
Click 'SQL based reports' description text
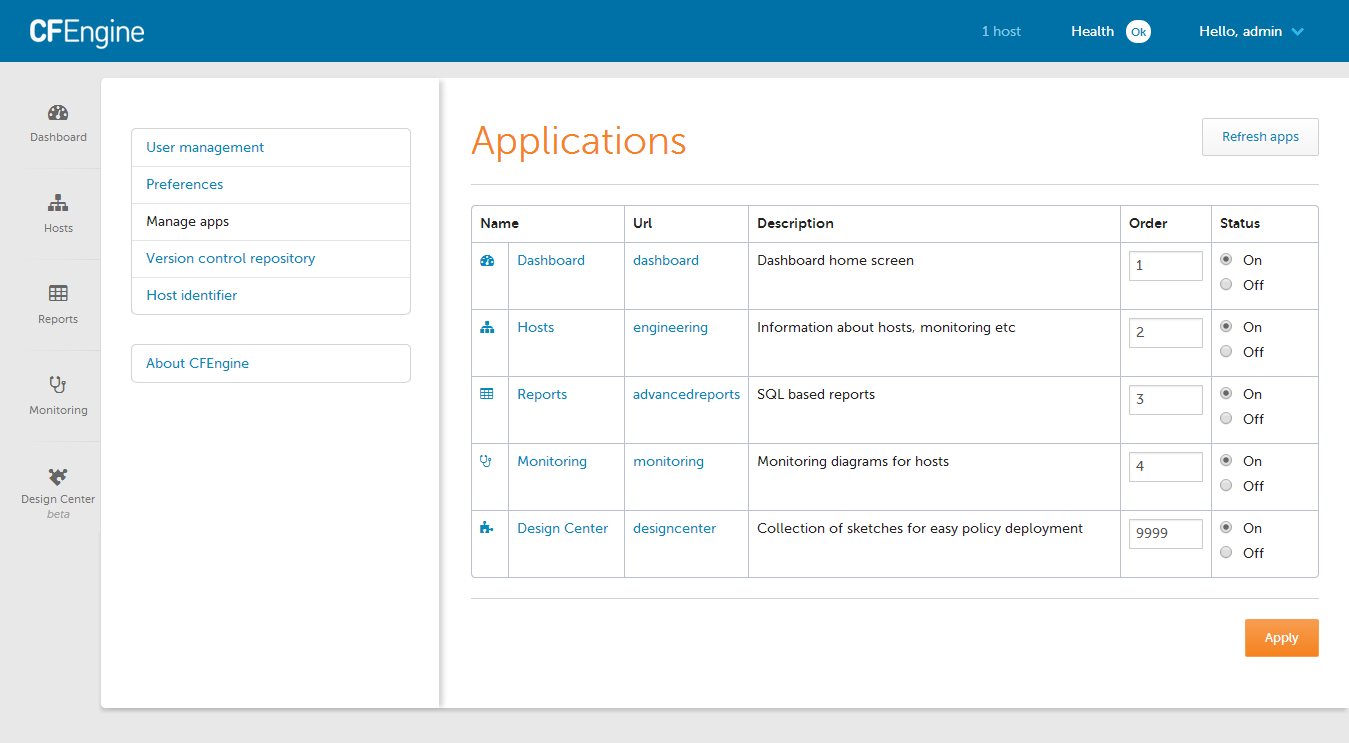pyautogui.click(x=816, y=394)
